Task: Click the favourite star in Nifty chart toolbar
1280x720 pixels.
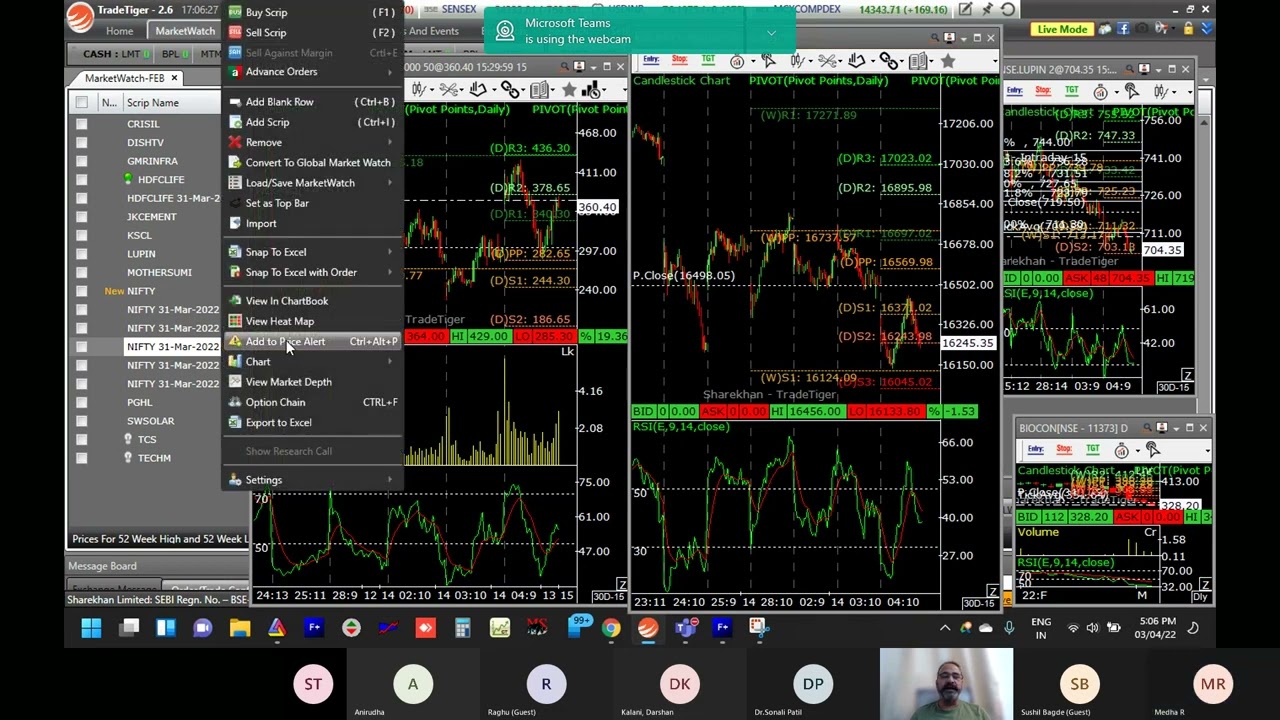Action: point(947,61)
